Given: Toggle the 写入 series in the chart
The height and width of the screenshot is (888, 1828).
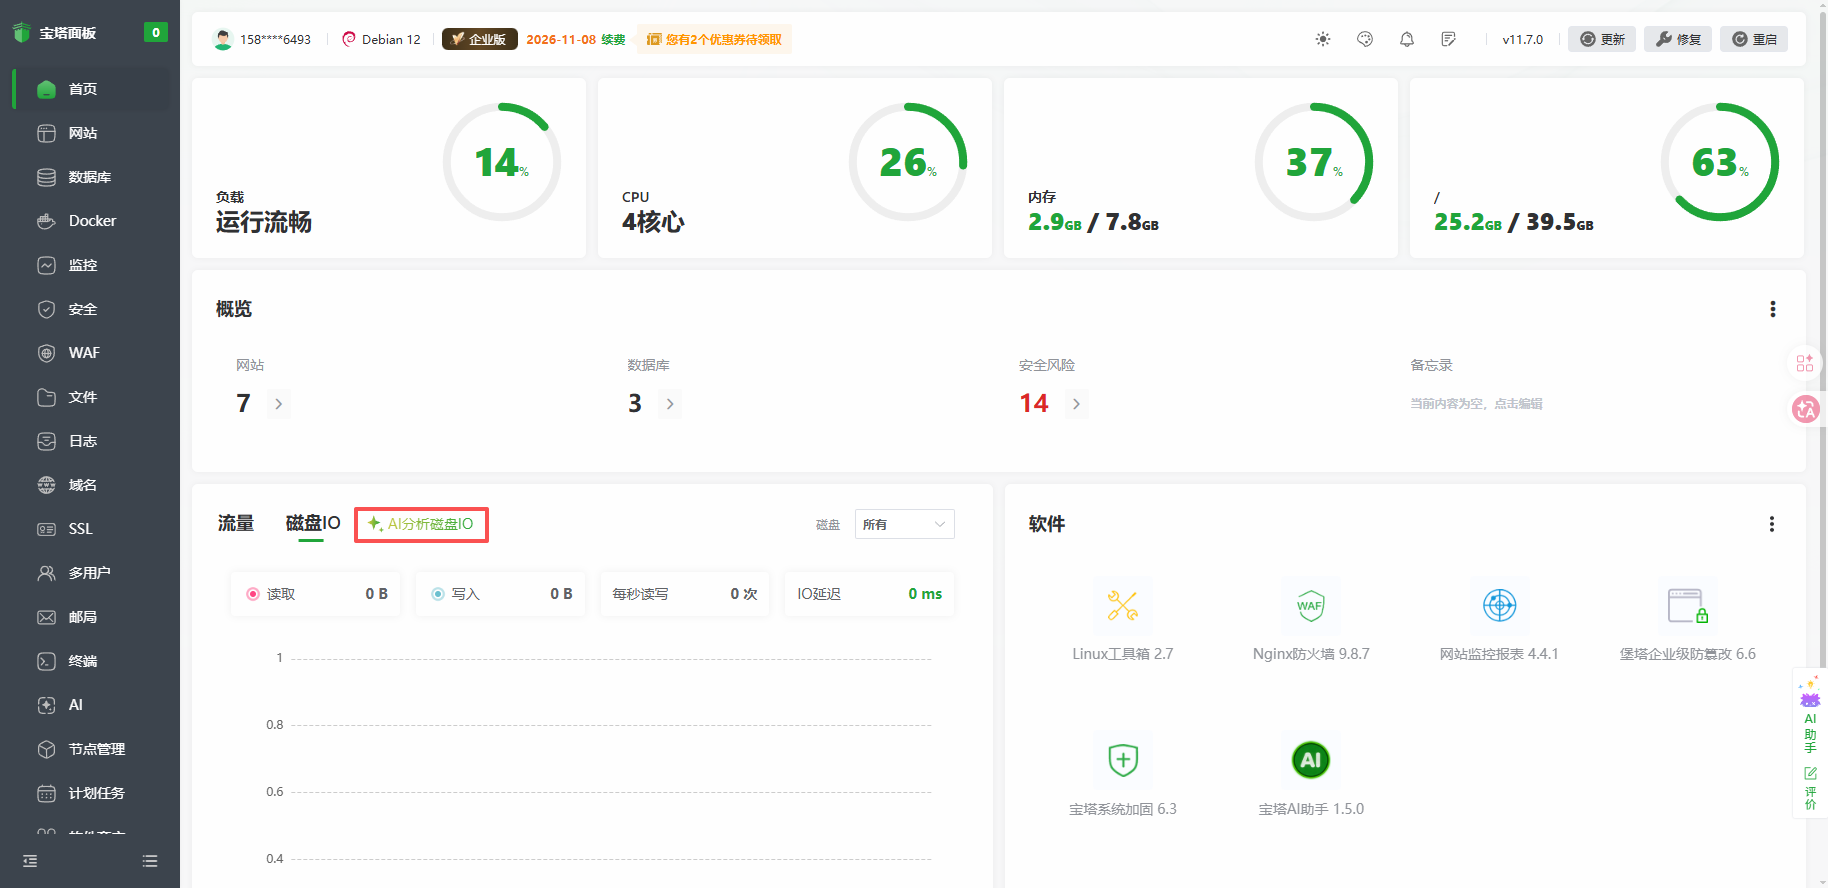Looking at the screenshot, I should pos(456,594).
